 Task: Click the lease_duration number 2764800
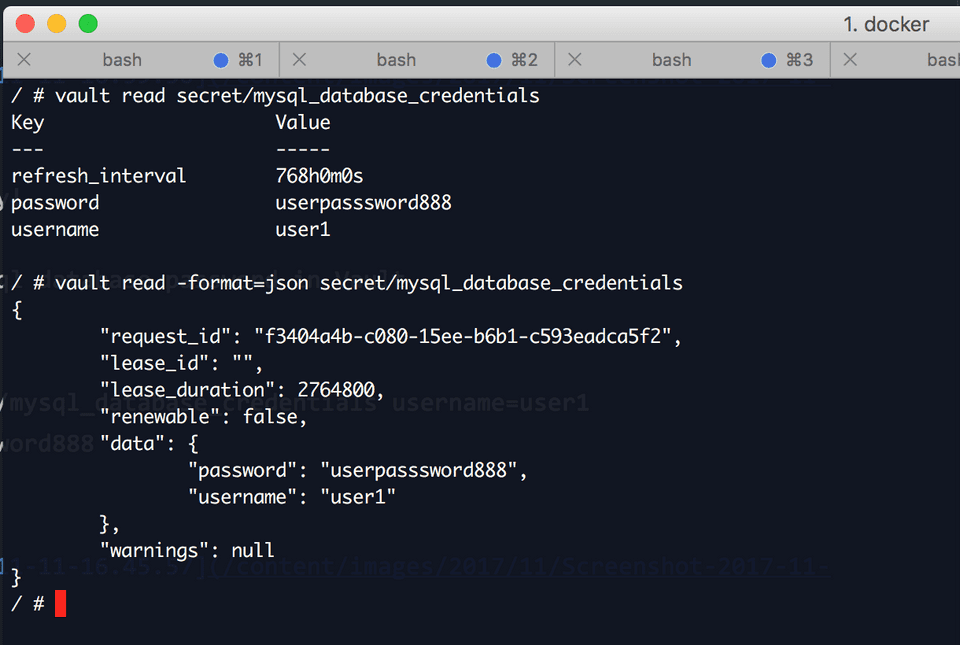pyautogui.click(x=336, y=390)
